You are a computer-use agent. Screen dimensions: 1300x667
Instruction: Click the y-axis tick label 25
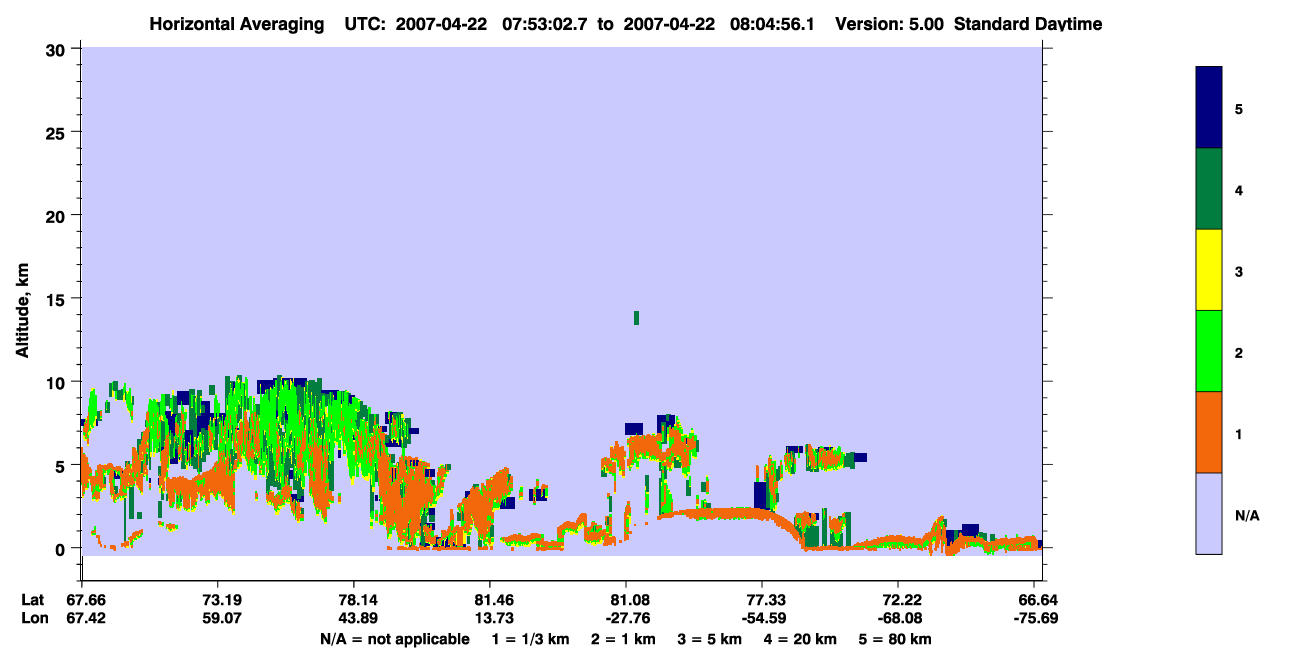(x=58, y=132)
